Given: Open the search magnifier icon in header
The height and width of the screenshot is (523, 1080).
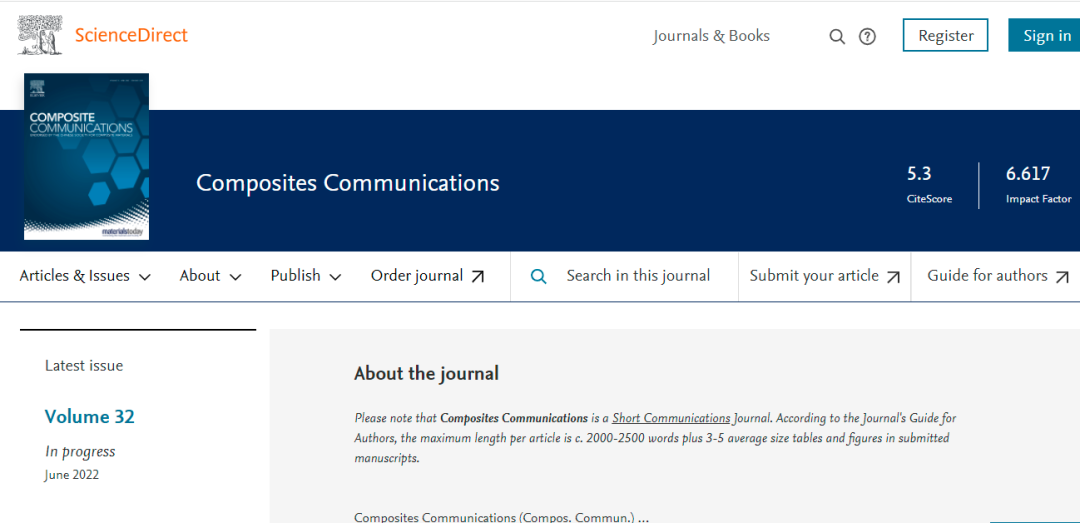Looking at the screenshot, I should [837, 37].
